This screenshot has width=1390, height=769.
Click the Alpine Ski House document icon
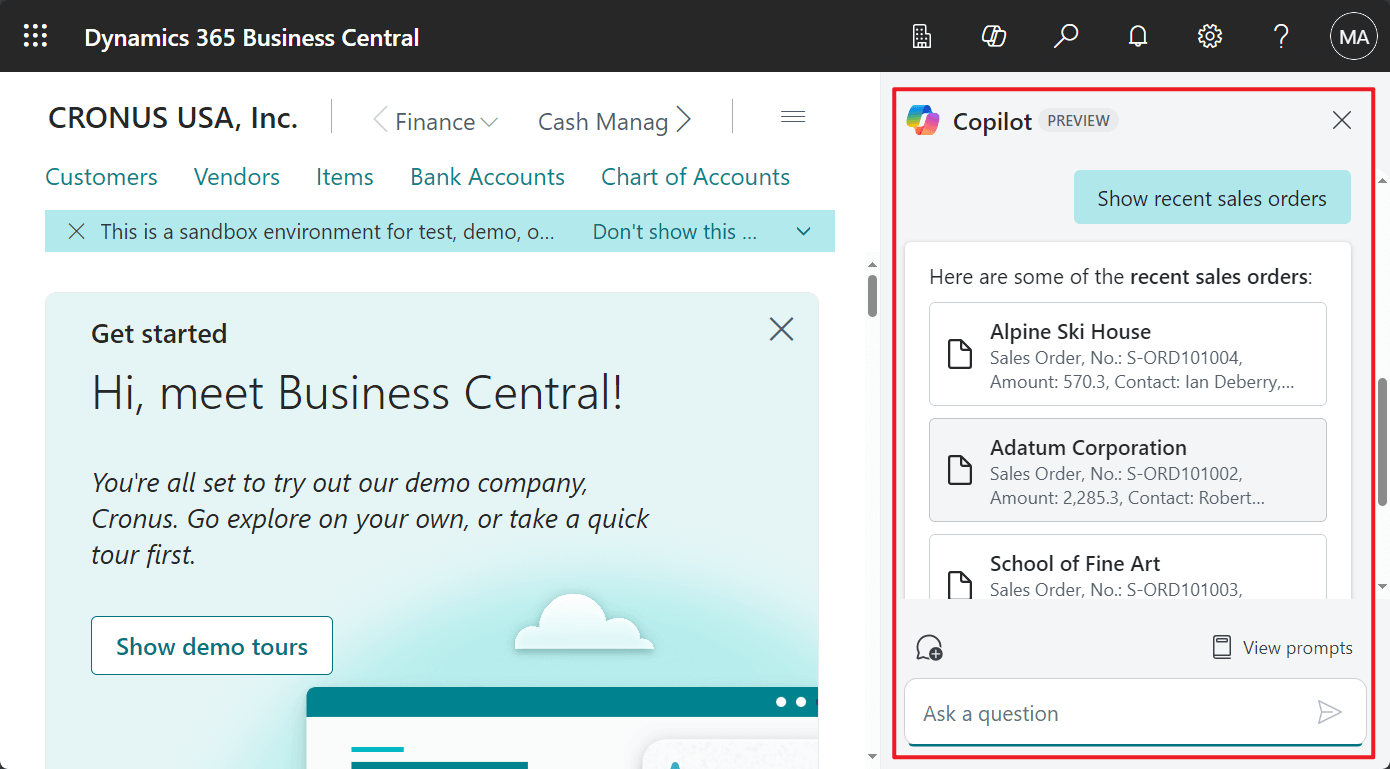pyautogui.click(x=960, y=354)
